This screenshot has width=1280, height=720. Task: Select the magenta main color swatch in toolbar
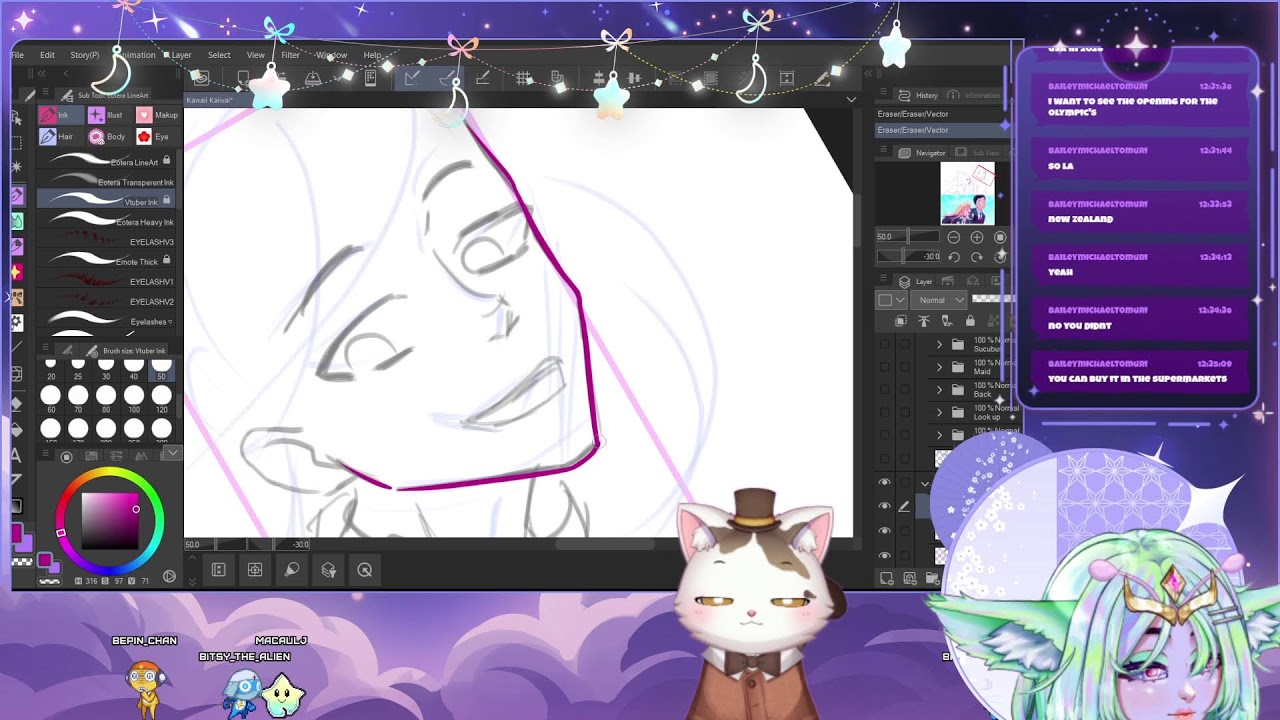[x=18, y=533]
